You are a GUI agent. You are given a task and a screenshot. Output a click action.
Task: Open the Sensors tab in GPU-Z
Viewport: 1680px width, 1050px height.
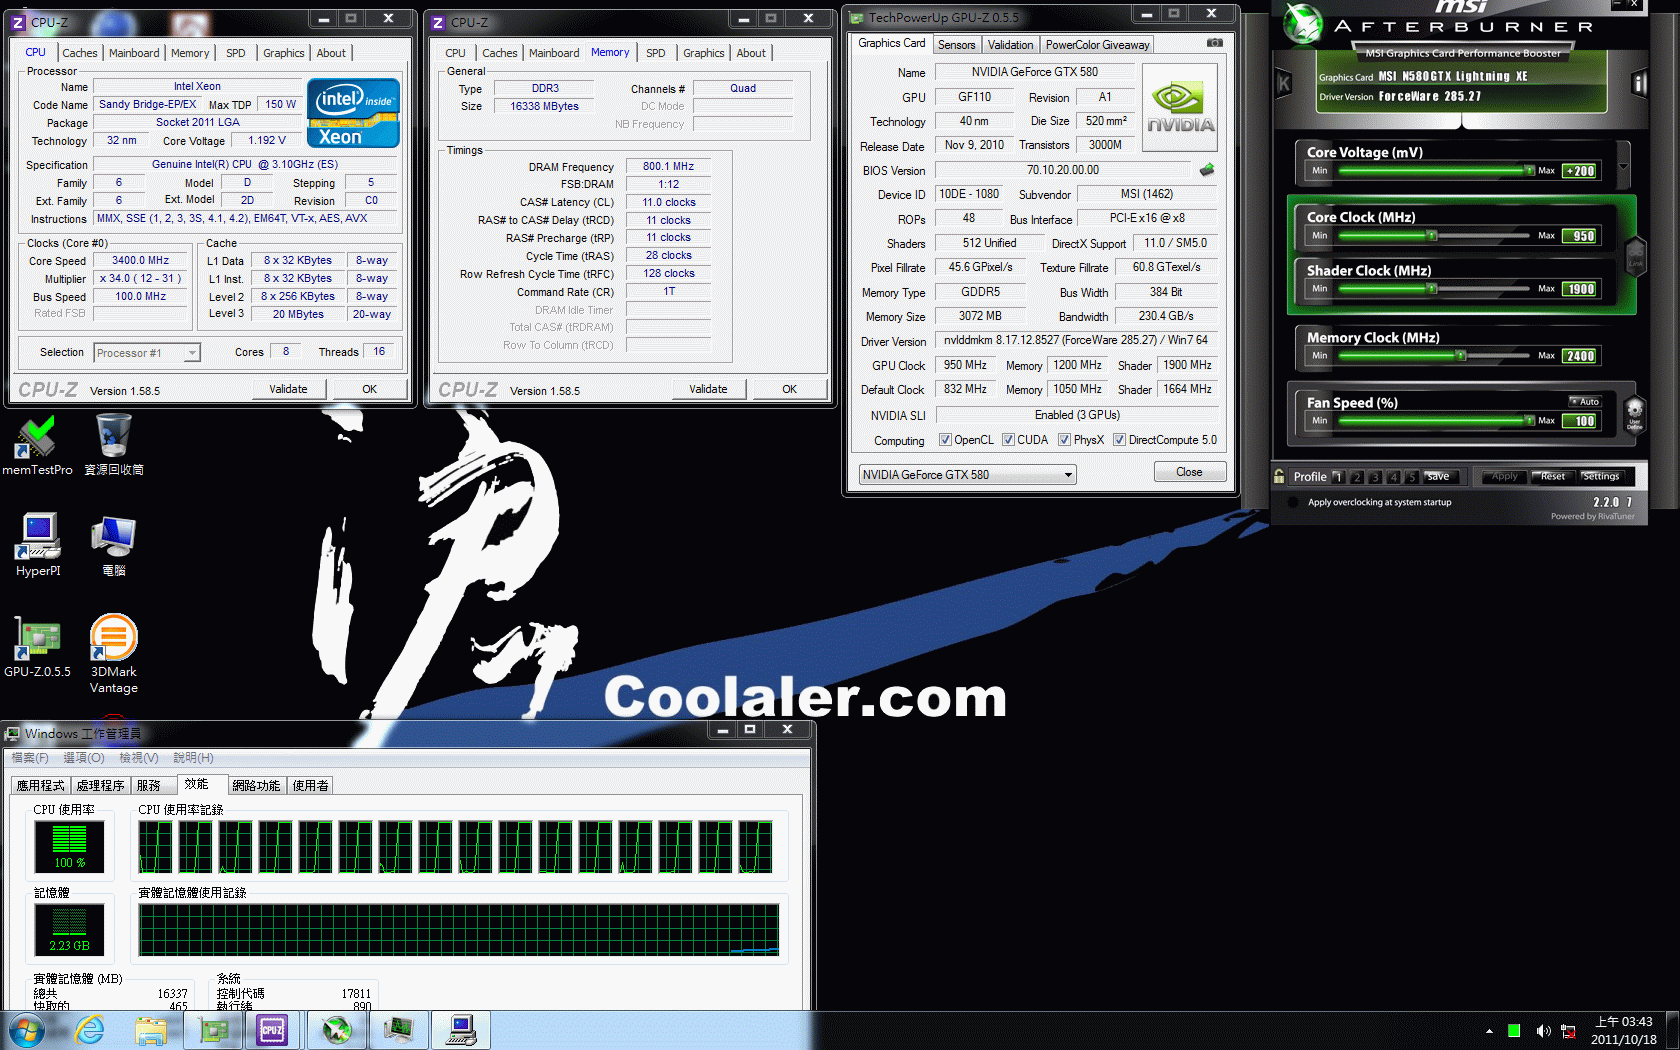pos(956,45)
